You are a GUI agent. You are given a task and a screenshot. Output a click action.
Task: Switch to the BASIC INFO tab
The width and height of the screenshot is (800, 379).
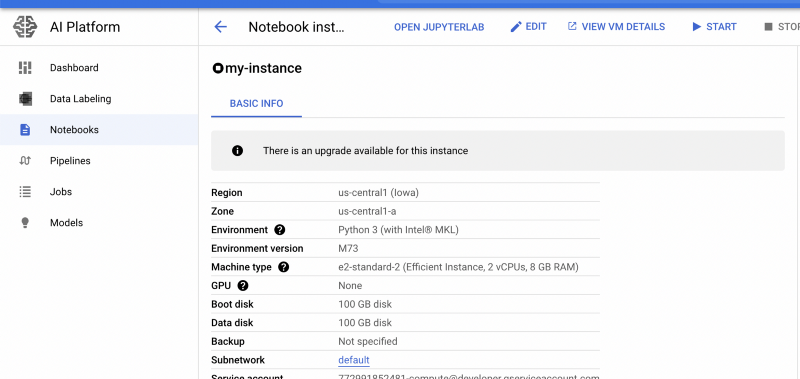click(256, 104)
